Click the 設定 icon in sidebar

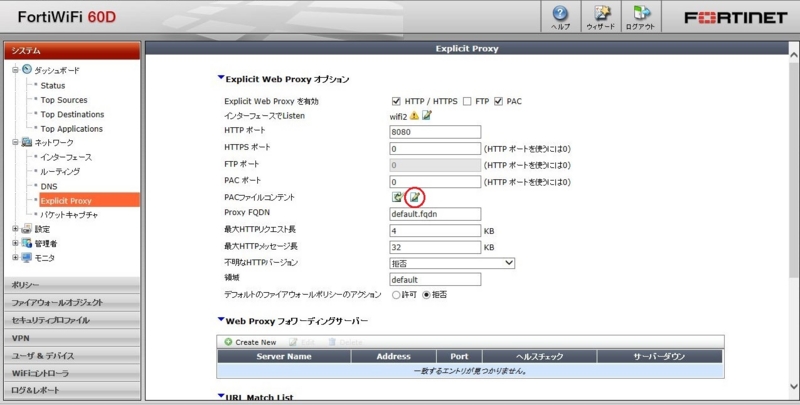point(27,229)
